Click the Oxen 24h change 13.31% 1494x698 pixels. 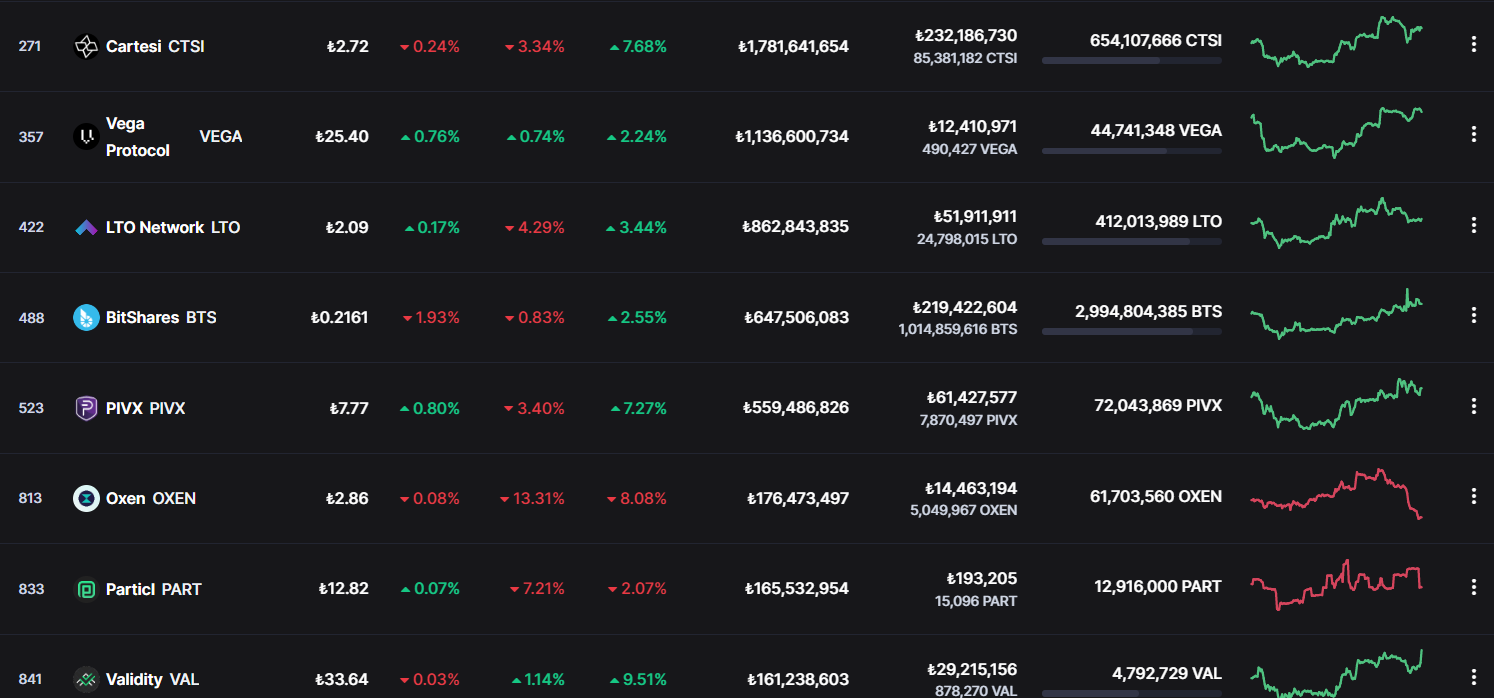coord(534,498)
